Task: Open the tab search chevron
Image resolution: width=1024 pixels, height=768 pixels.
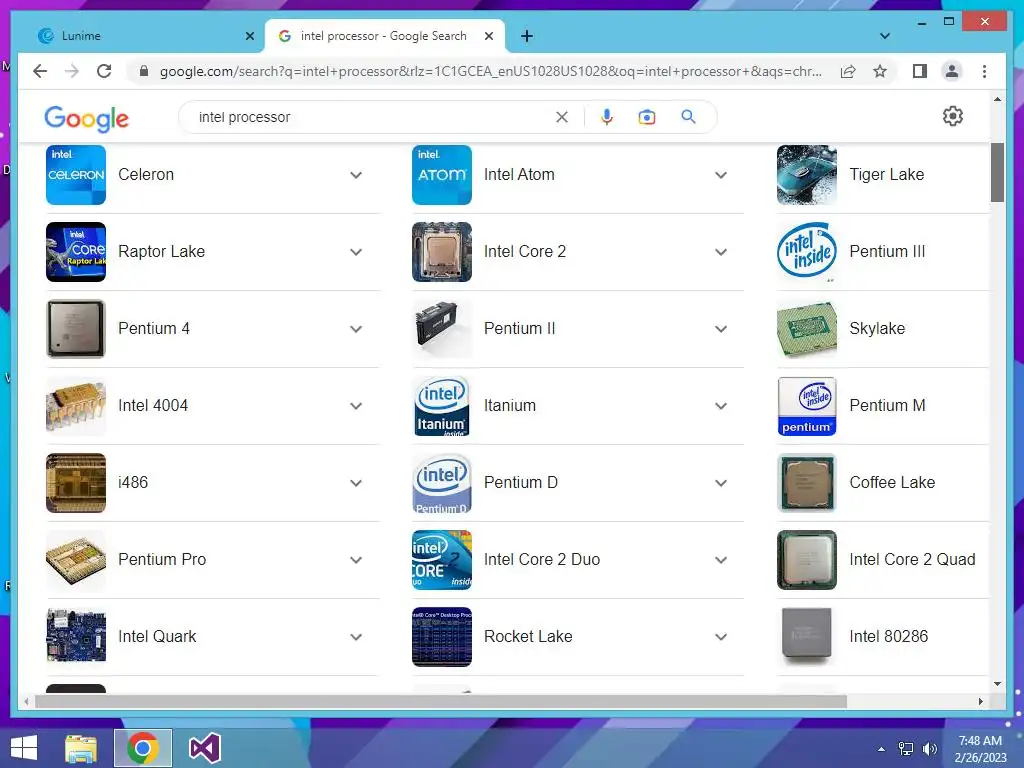Action: click(885, 36)
